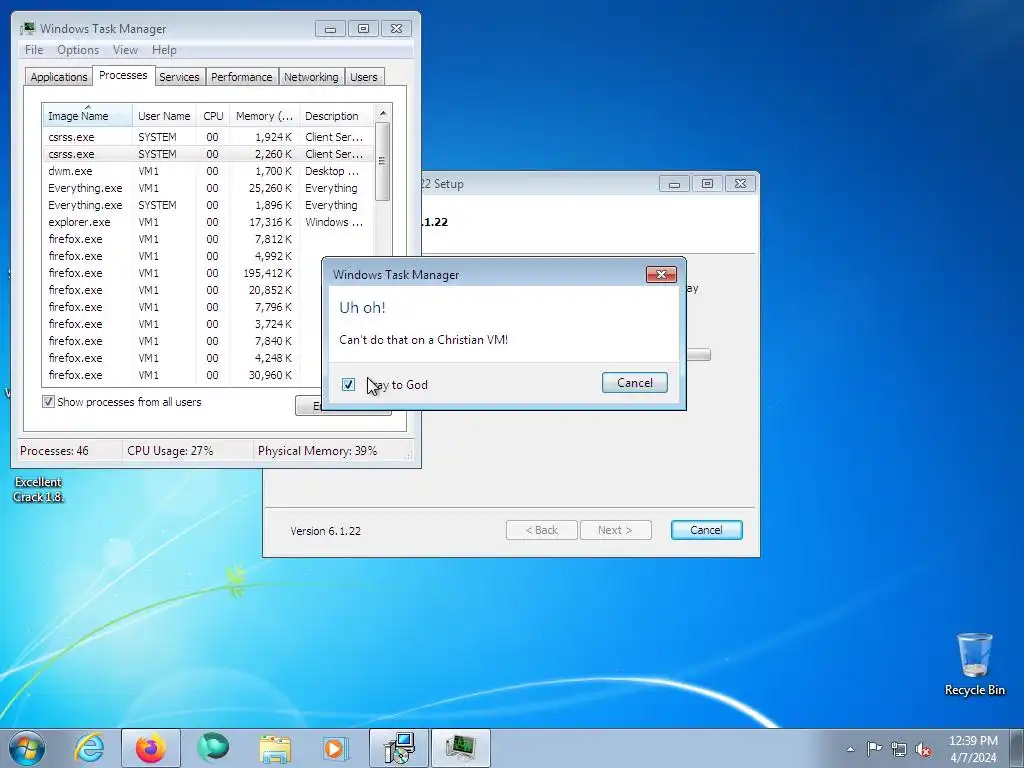Select firefox.exe using 195,412 K

[183, 273]
